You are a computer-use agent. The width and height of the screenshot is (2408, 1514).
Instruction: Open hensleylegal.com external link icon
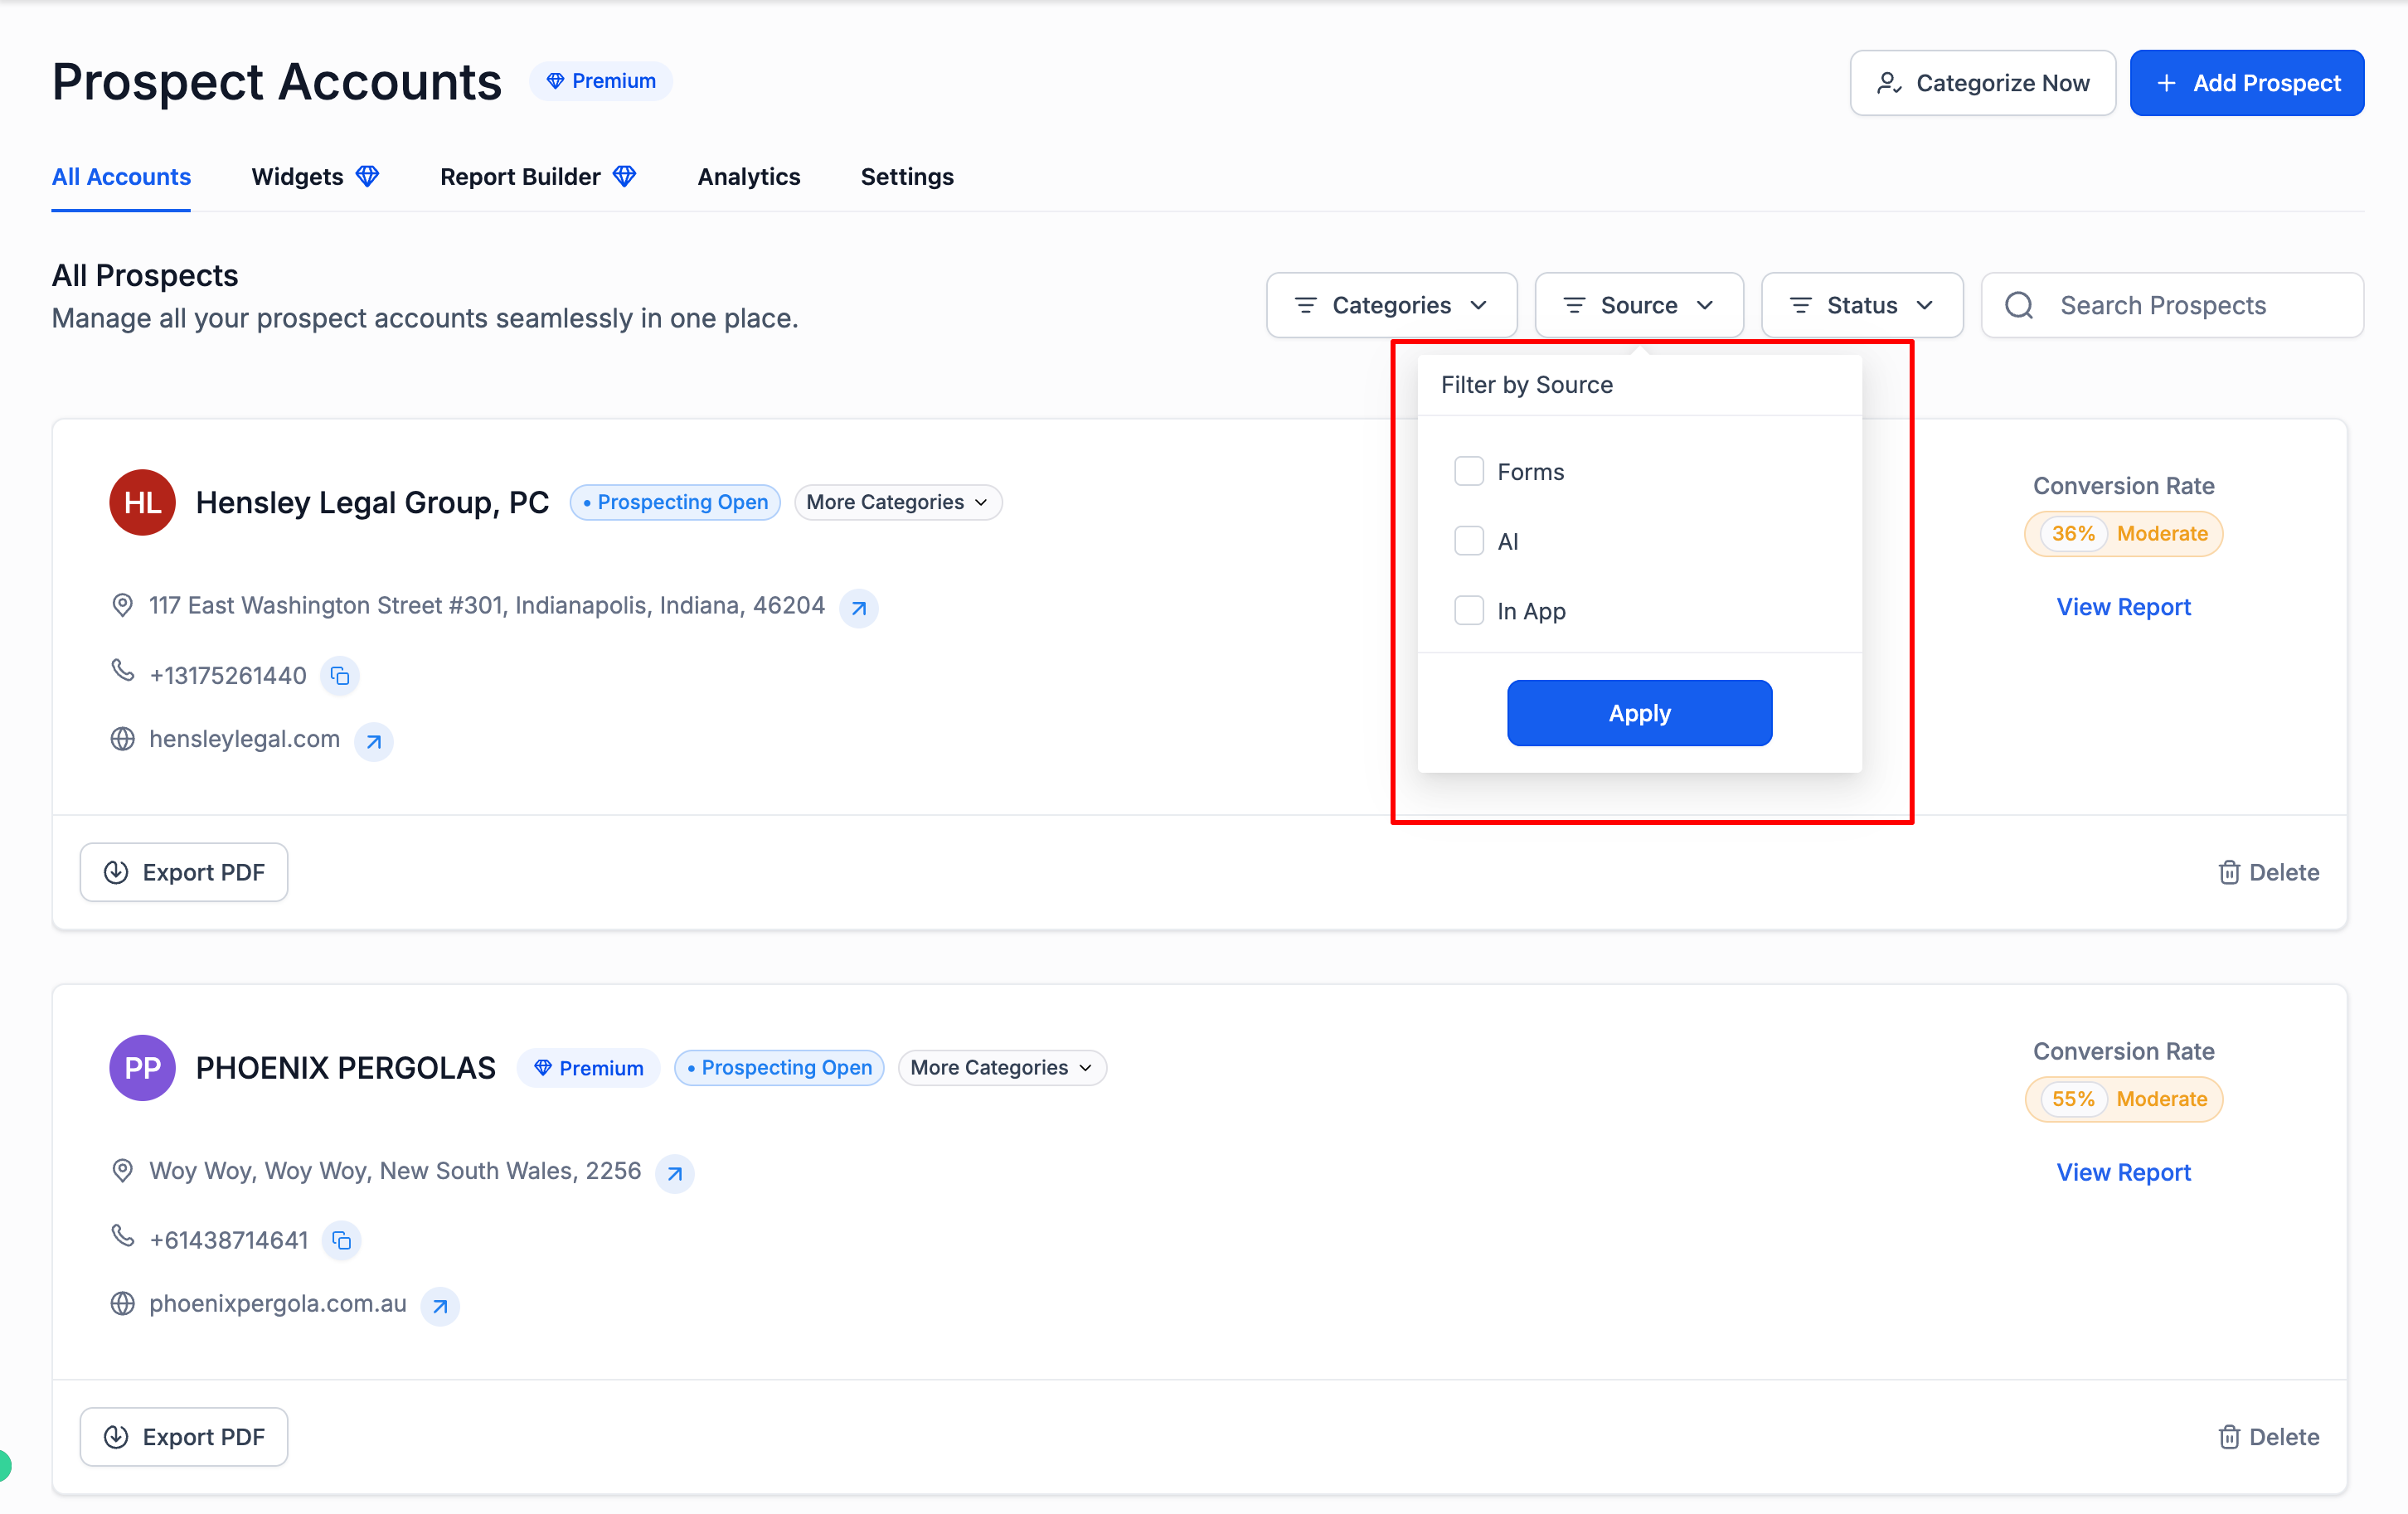pos(373,741)
